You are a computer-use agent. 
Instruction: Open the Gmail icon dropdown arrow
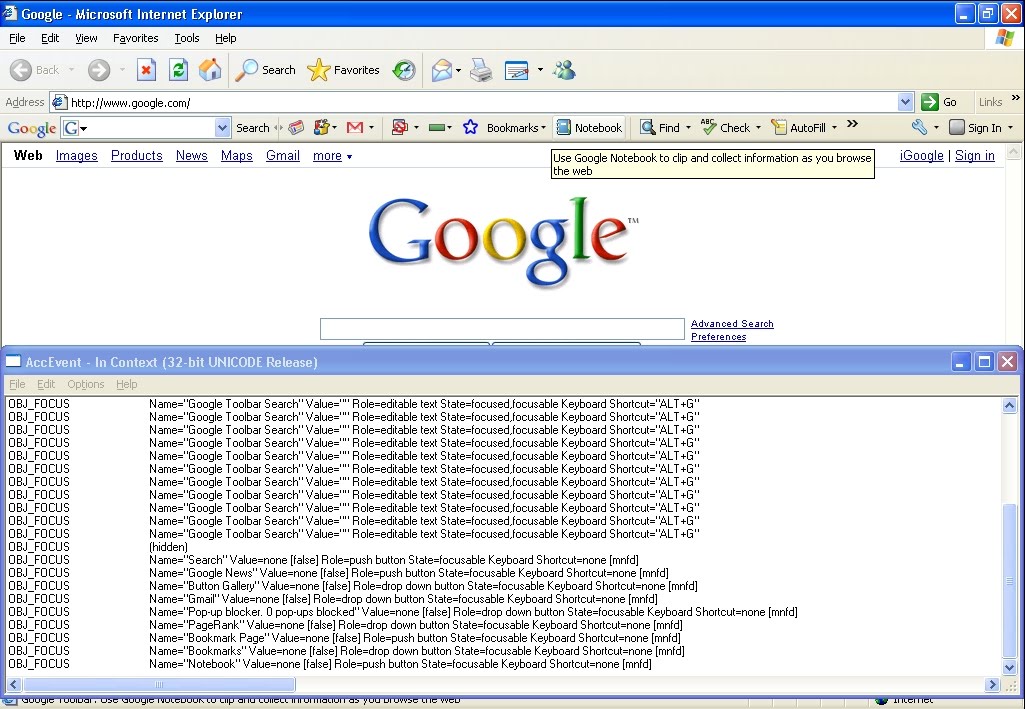pos(371,127)
